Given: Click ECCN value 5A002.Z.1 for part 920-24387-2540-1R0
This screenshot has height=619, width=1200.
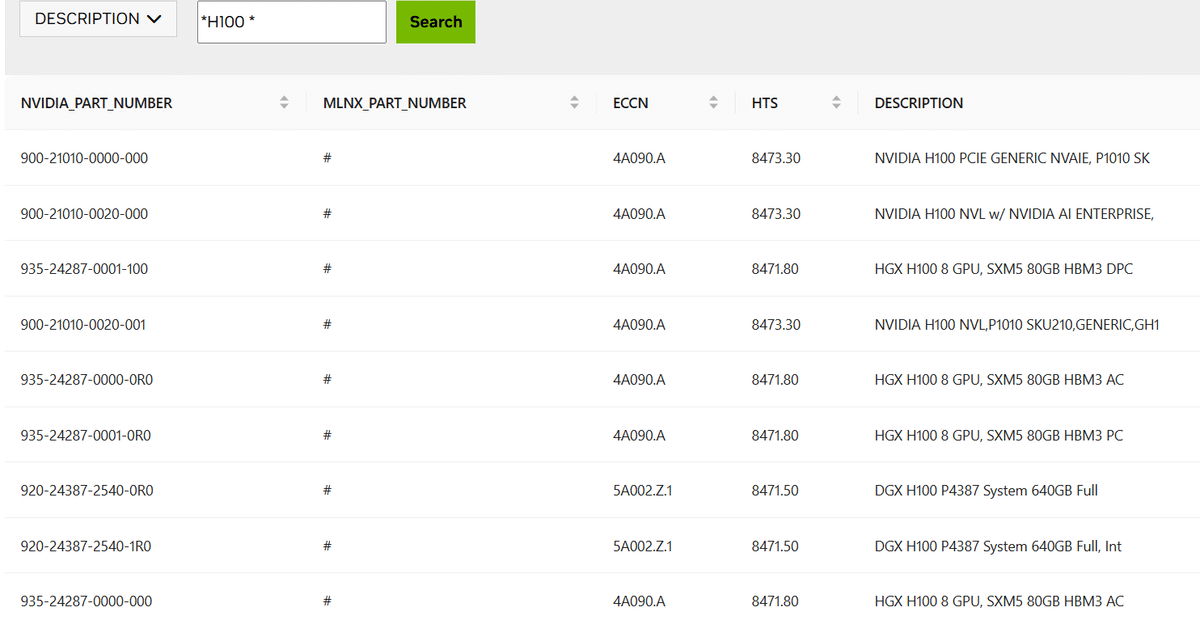Looking at the screenshot, I should pos(641,546).
